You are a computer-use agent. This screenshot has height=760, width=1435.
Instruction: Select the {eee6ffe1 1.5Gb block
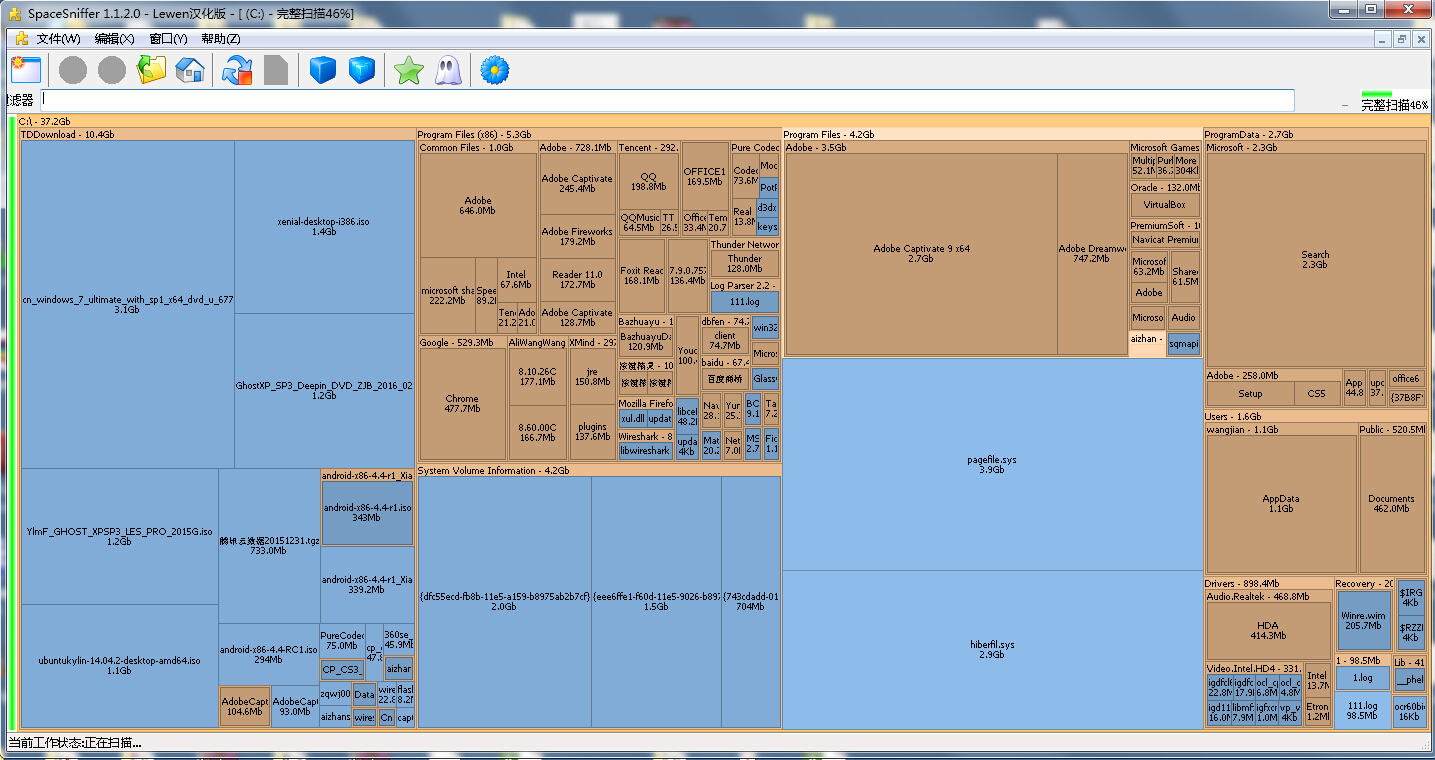[x=656, y=601]
